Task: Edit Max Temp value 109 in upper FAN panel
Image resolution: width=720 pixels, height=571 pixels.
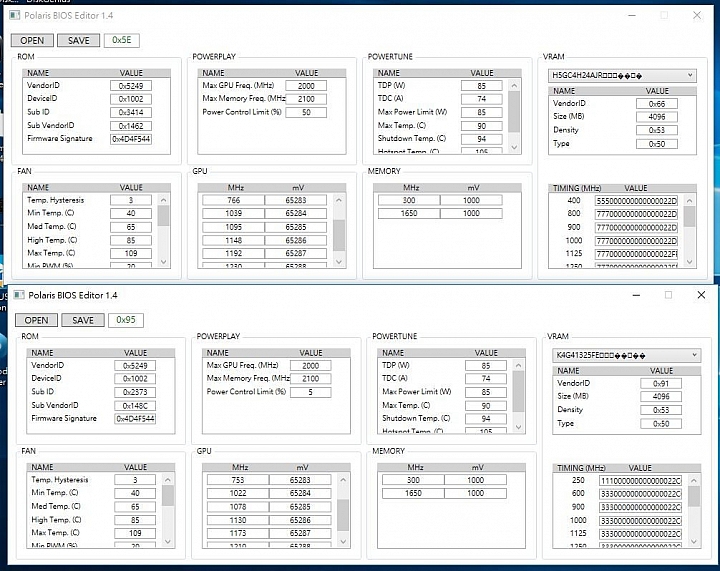Action: click(x=131, y=253)
